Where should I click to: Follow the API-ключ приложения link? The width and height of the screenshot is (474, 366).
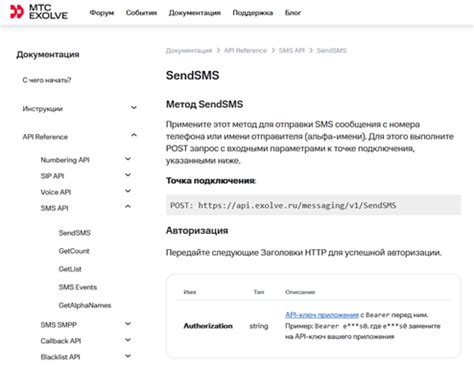pyautogui.click(x=322, y=315)
